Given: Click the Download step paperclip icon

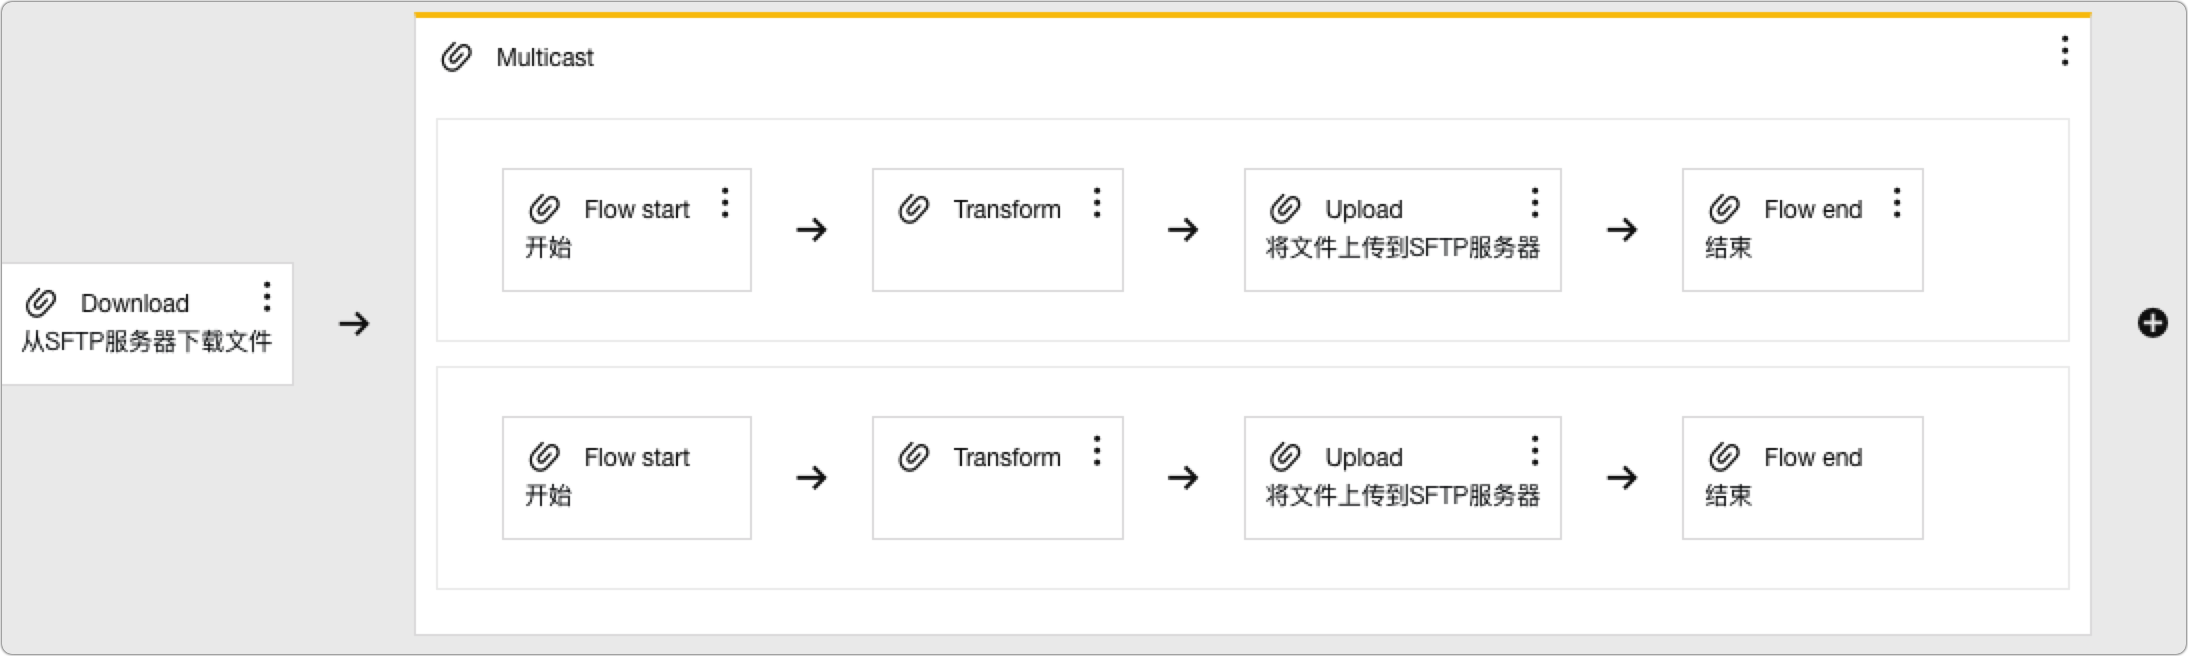Looking at the screenshot, I should pyautogui.click(x=41, y=302).
